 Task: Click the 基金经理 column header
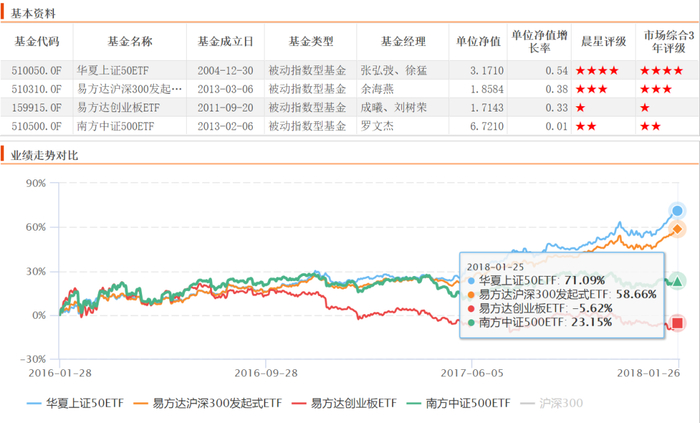click(403, 41)
